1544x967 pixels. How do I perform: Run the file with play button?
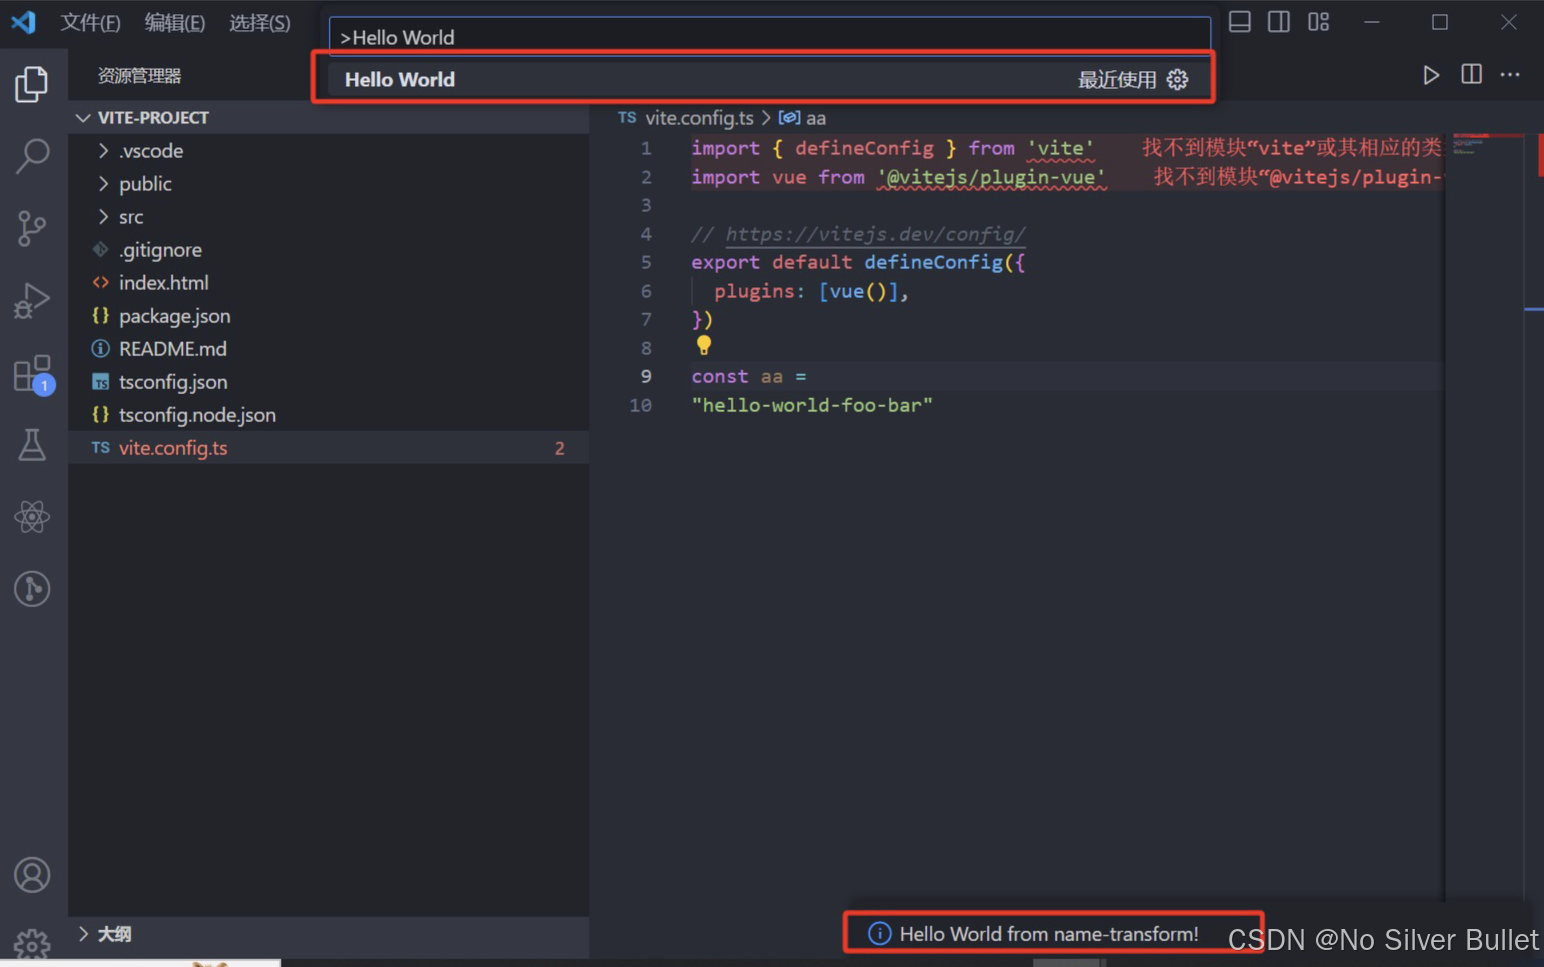(1431, 75)
